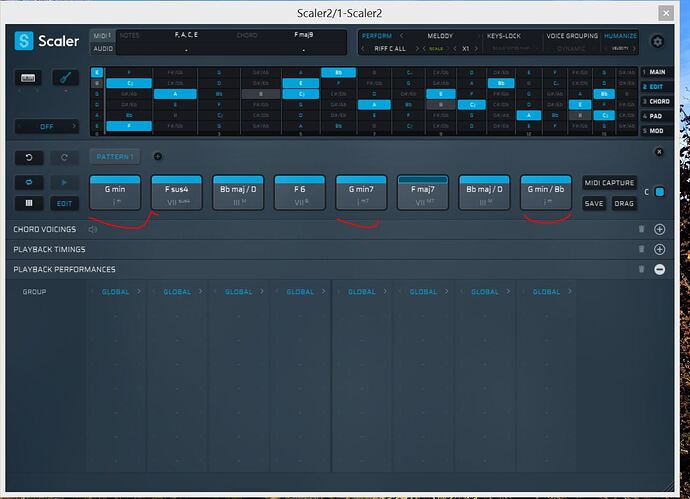Switch to the 5 MOD page
This screenshot has height=499, width=690.
click(654, 131)
